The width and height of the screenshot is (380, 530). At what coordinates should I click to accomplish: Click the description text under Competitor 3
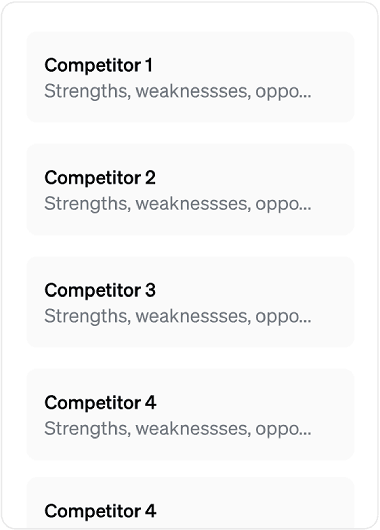click(178, 316)
